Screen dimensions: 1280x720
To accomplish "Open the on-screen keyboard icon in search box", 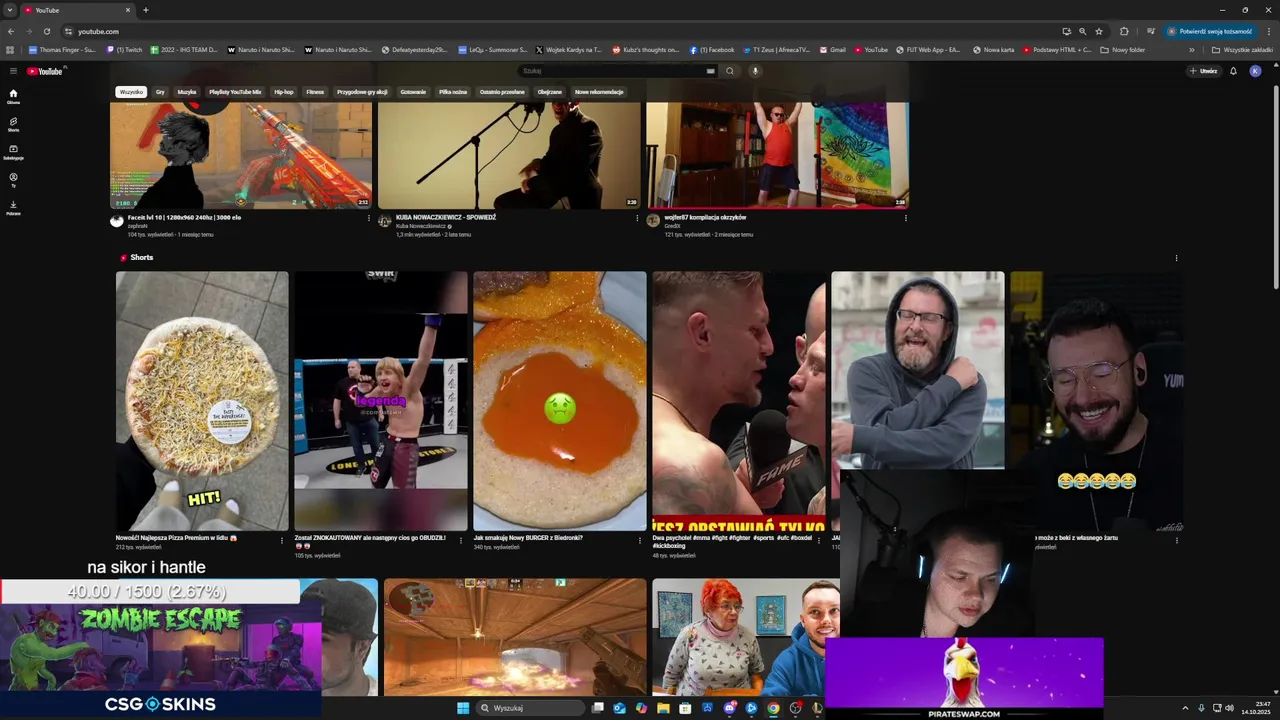I will [710, 71].
